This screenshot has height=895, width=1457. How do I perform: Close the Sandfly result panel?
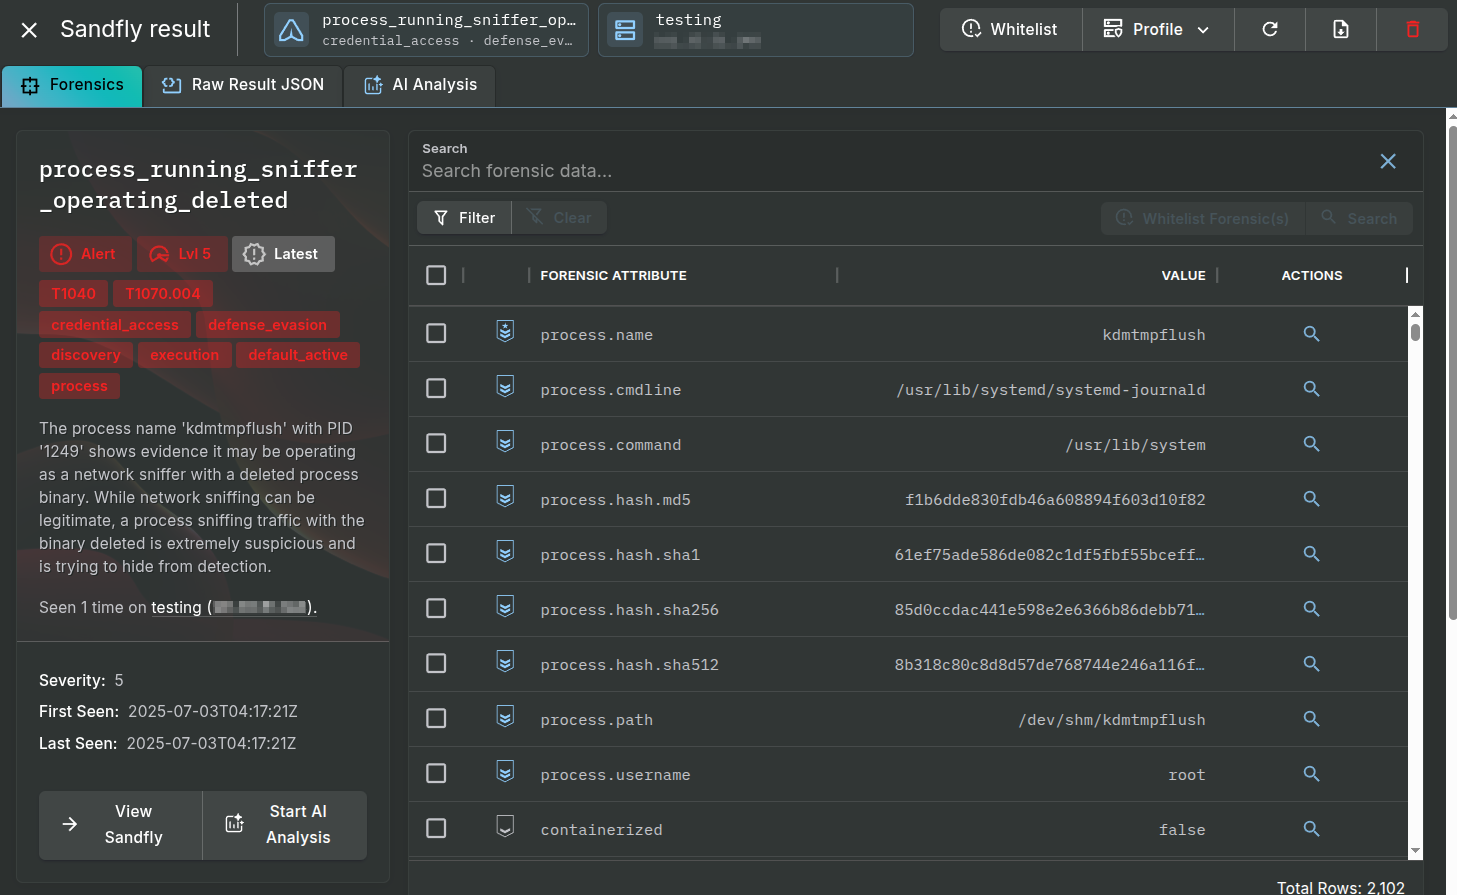[x=29, y=30]
